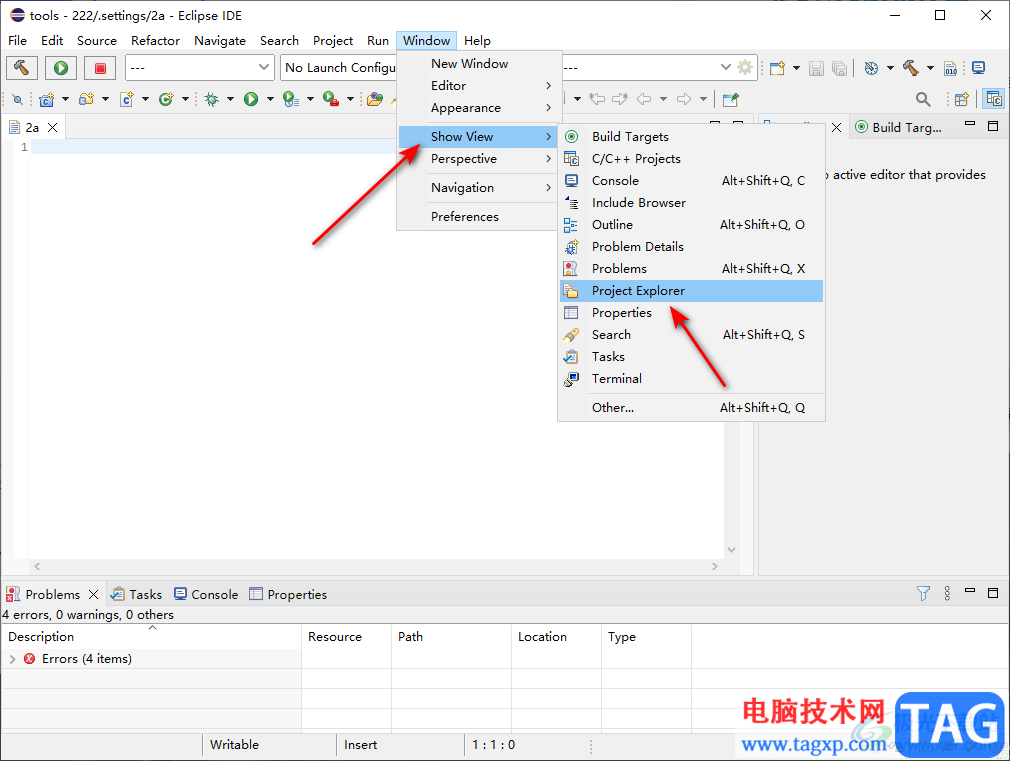Open the Help menu
1010x761 pixels.
click(477, 41)
